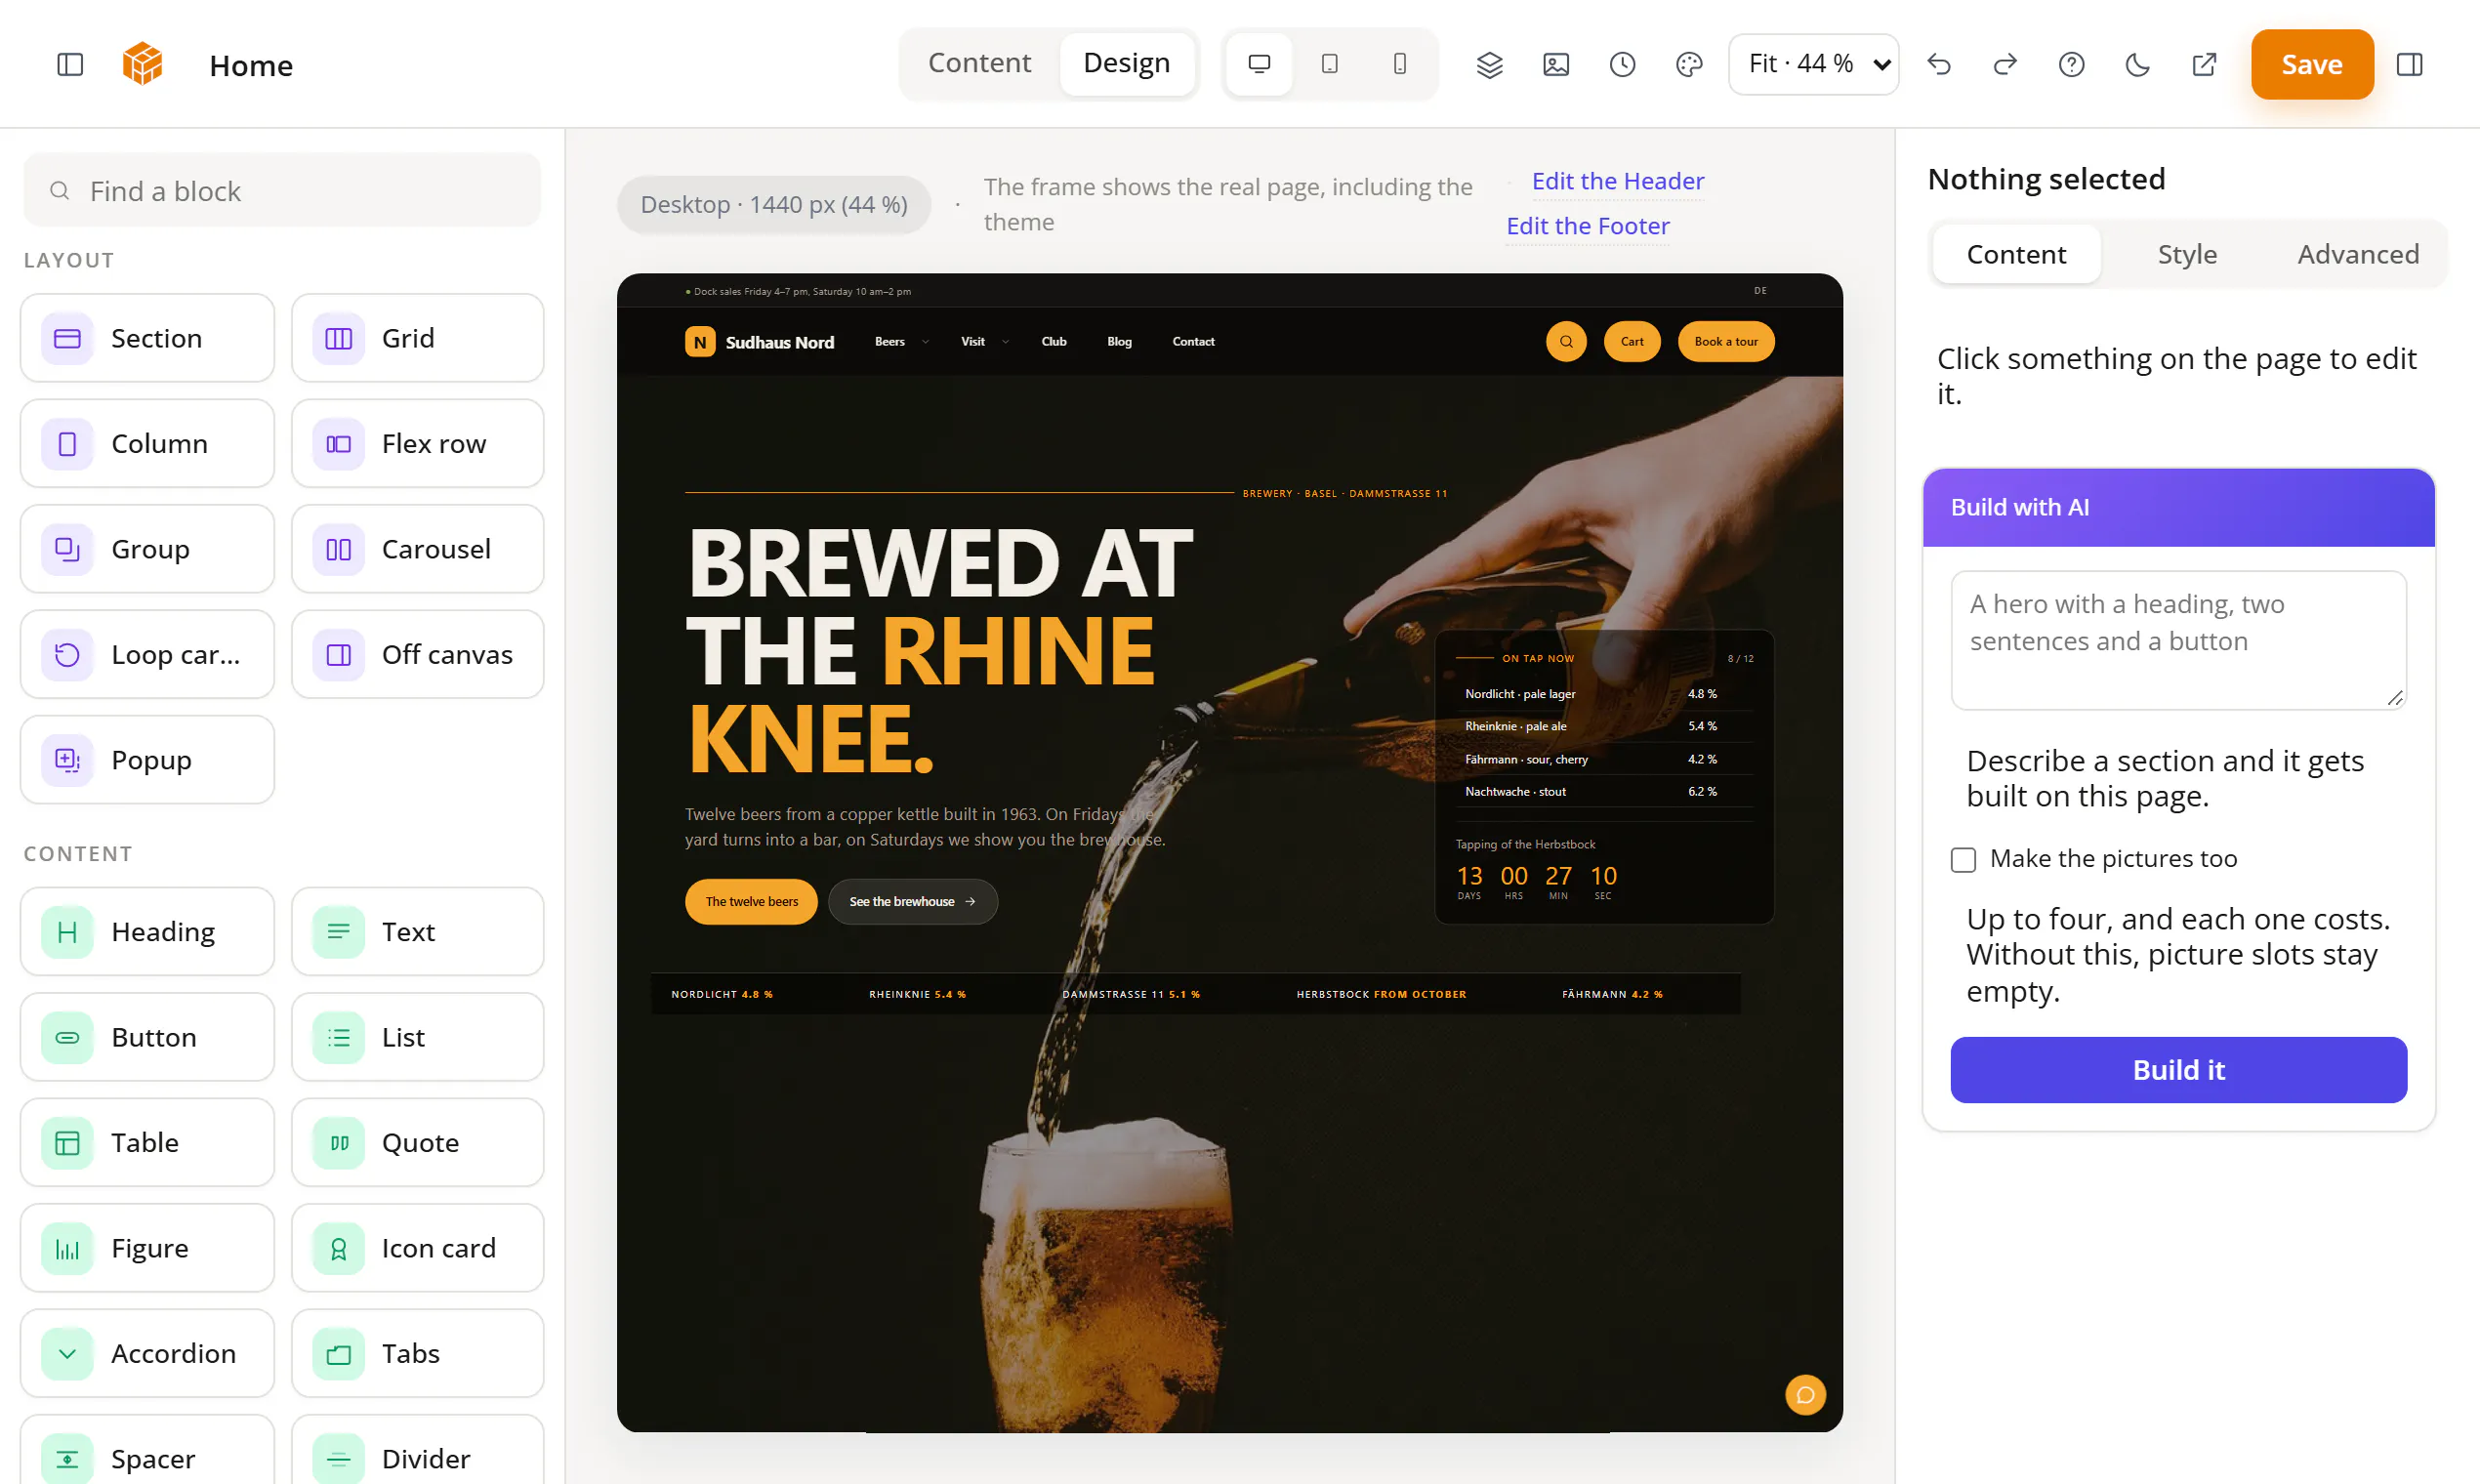This screenshot has width=2480, height=1484.
Task: Switch to the Design mode tab
Action: (1126, 63)
